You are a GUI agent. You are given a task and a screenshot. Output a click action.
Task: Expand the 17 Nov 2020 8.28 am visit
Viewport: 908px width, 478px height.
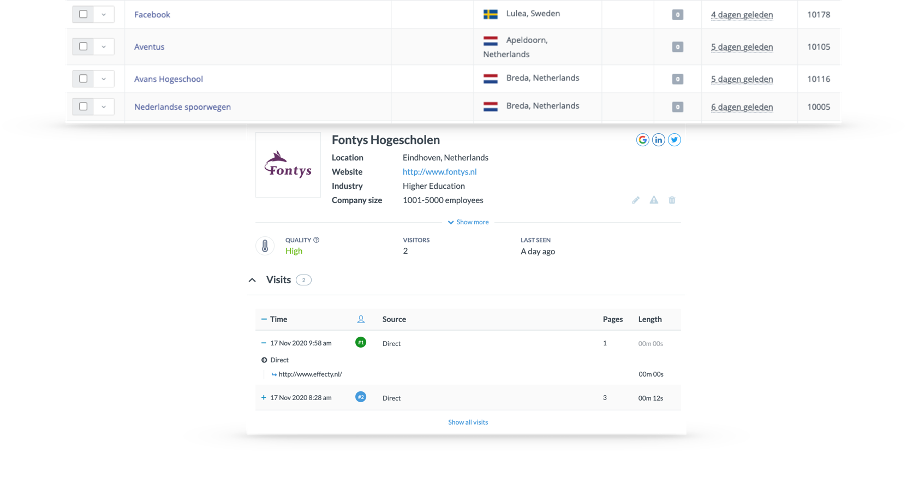pos(263,397)
